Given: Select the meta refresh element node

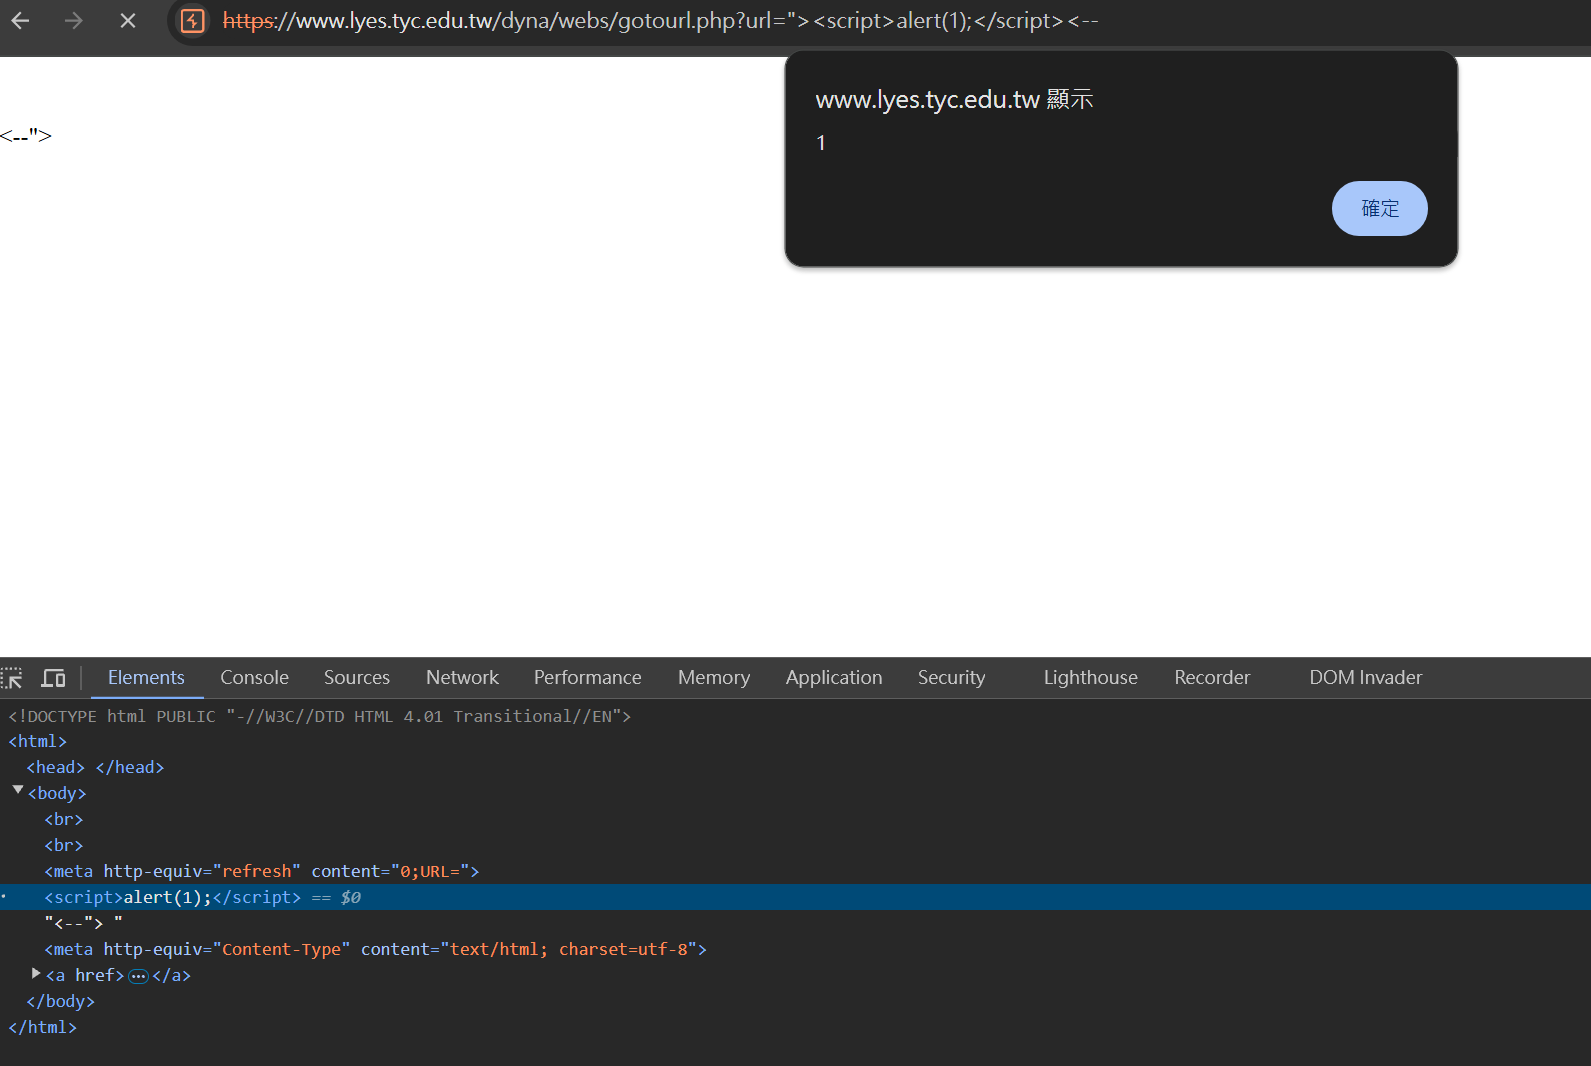Looking at the screenshot, I should 262,871.
